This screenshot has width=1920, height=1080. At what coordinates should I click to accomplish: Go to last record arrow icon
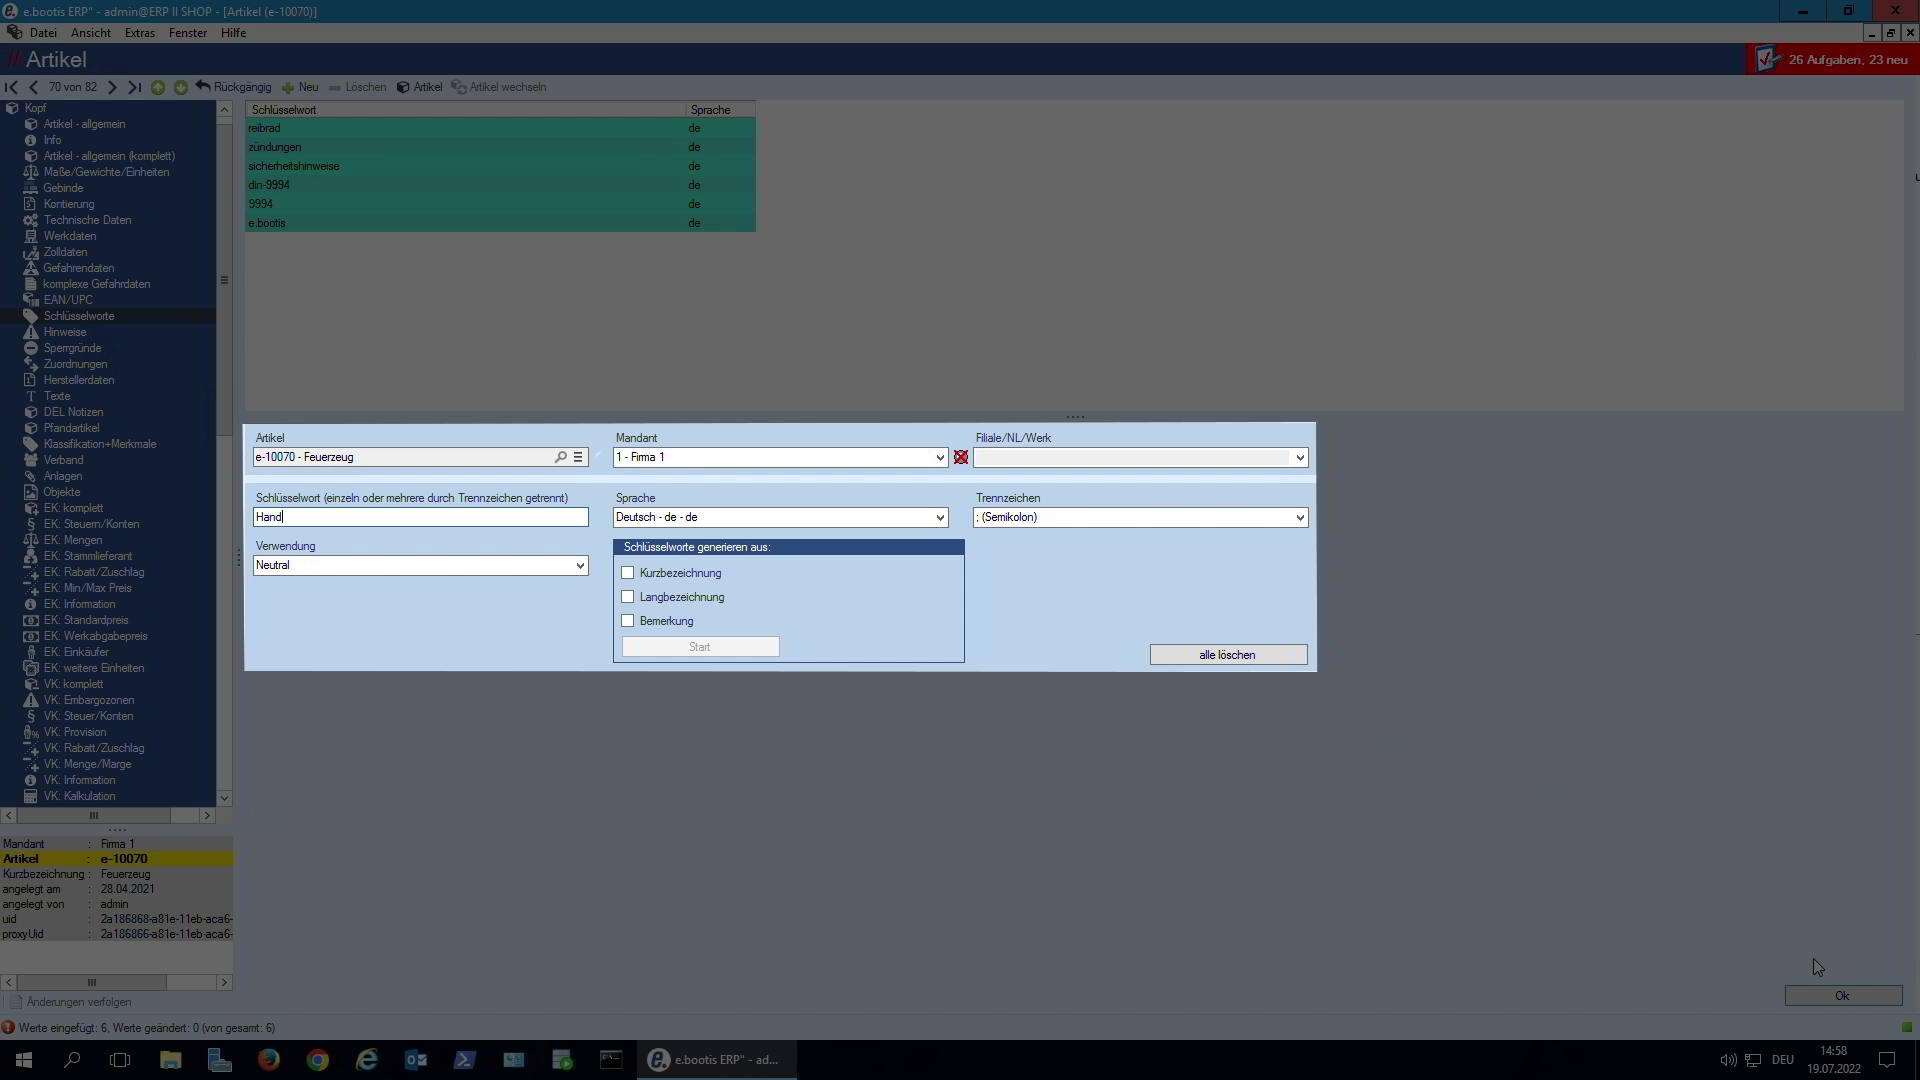[x=134, y=87]
